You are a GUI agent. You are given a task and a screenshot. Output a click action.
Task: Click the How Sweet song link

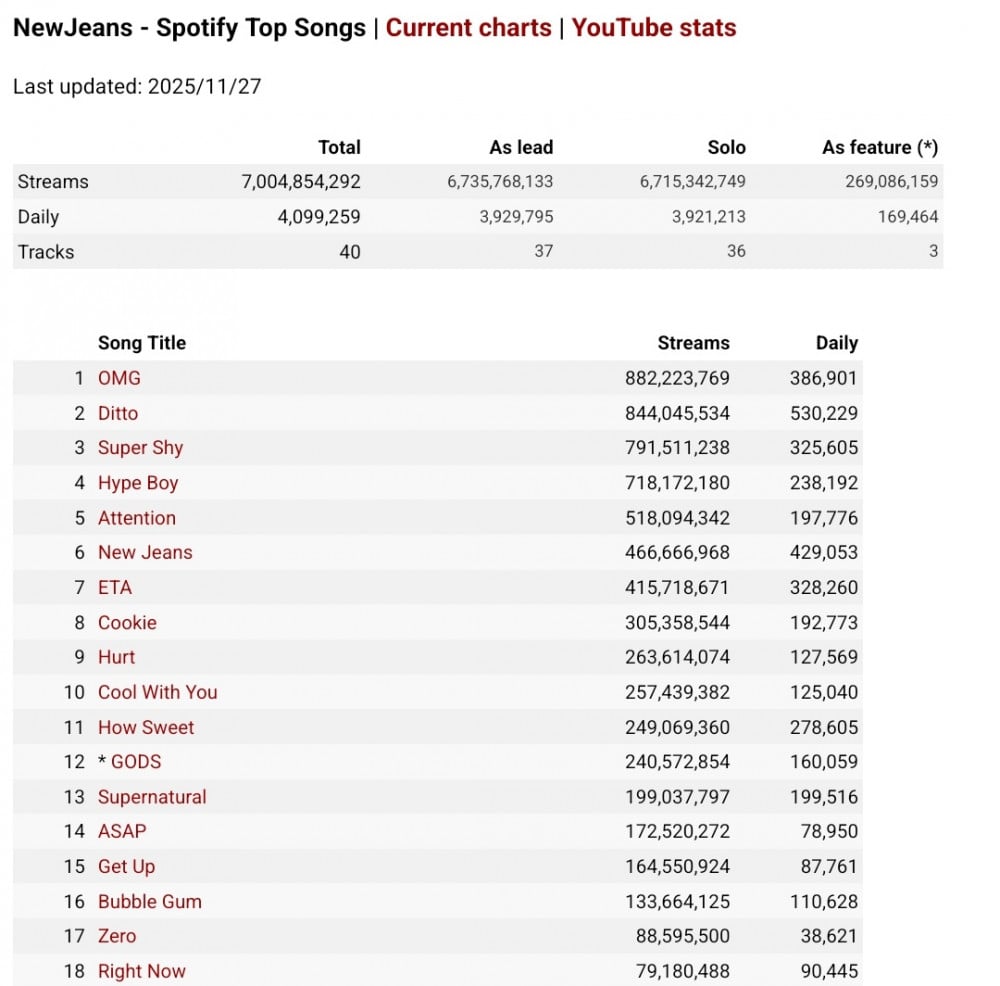point(146,727)
